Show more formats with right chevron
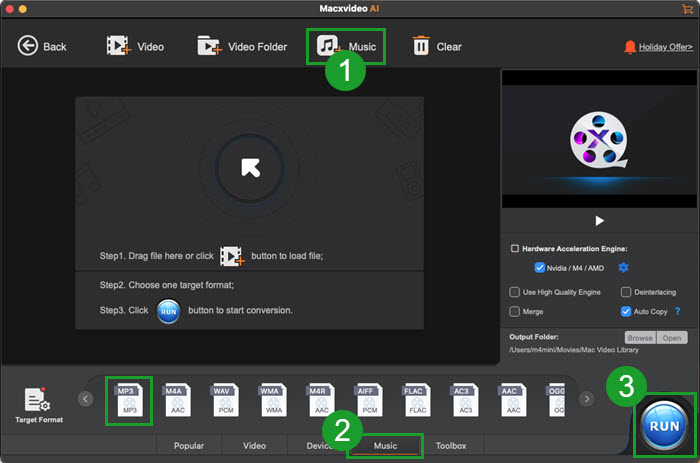The image size is (700, 463). pos(587,399)
